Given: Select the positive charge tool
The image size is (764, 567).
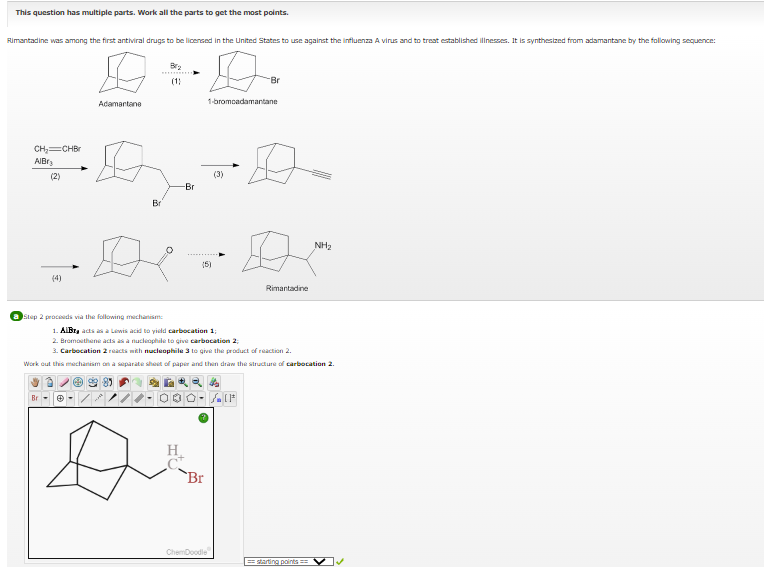Looking at the screenshot, I should click(x=60, y=398).
